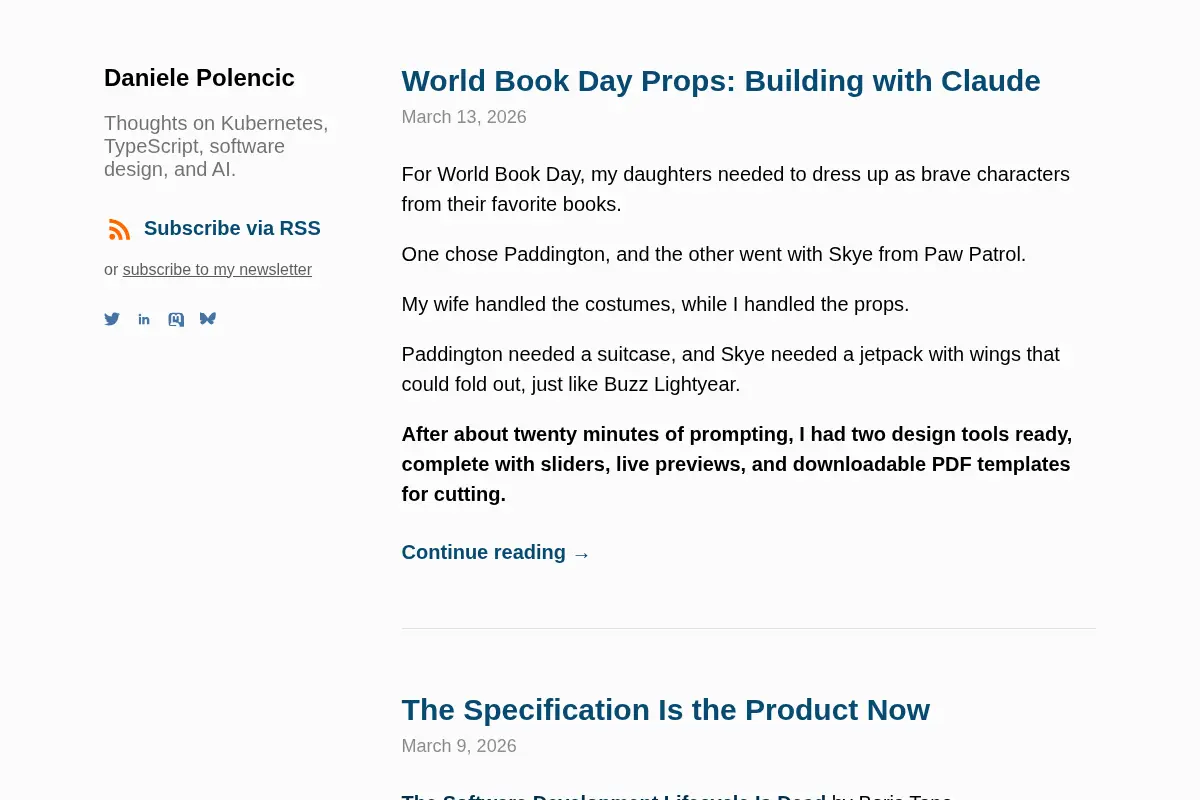This screenshot has height=800, width=1200.
Task: Click the Thoughts on Kubernetes tagline
Action: pos(216,146)
